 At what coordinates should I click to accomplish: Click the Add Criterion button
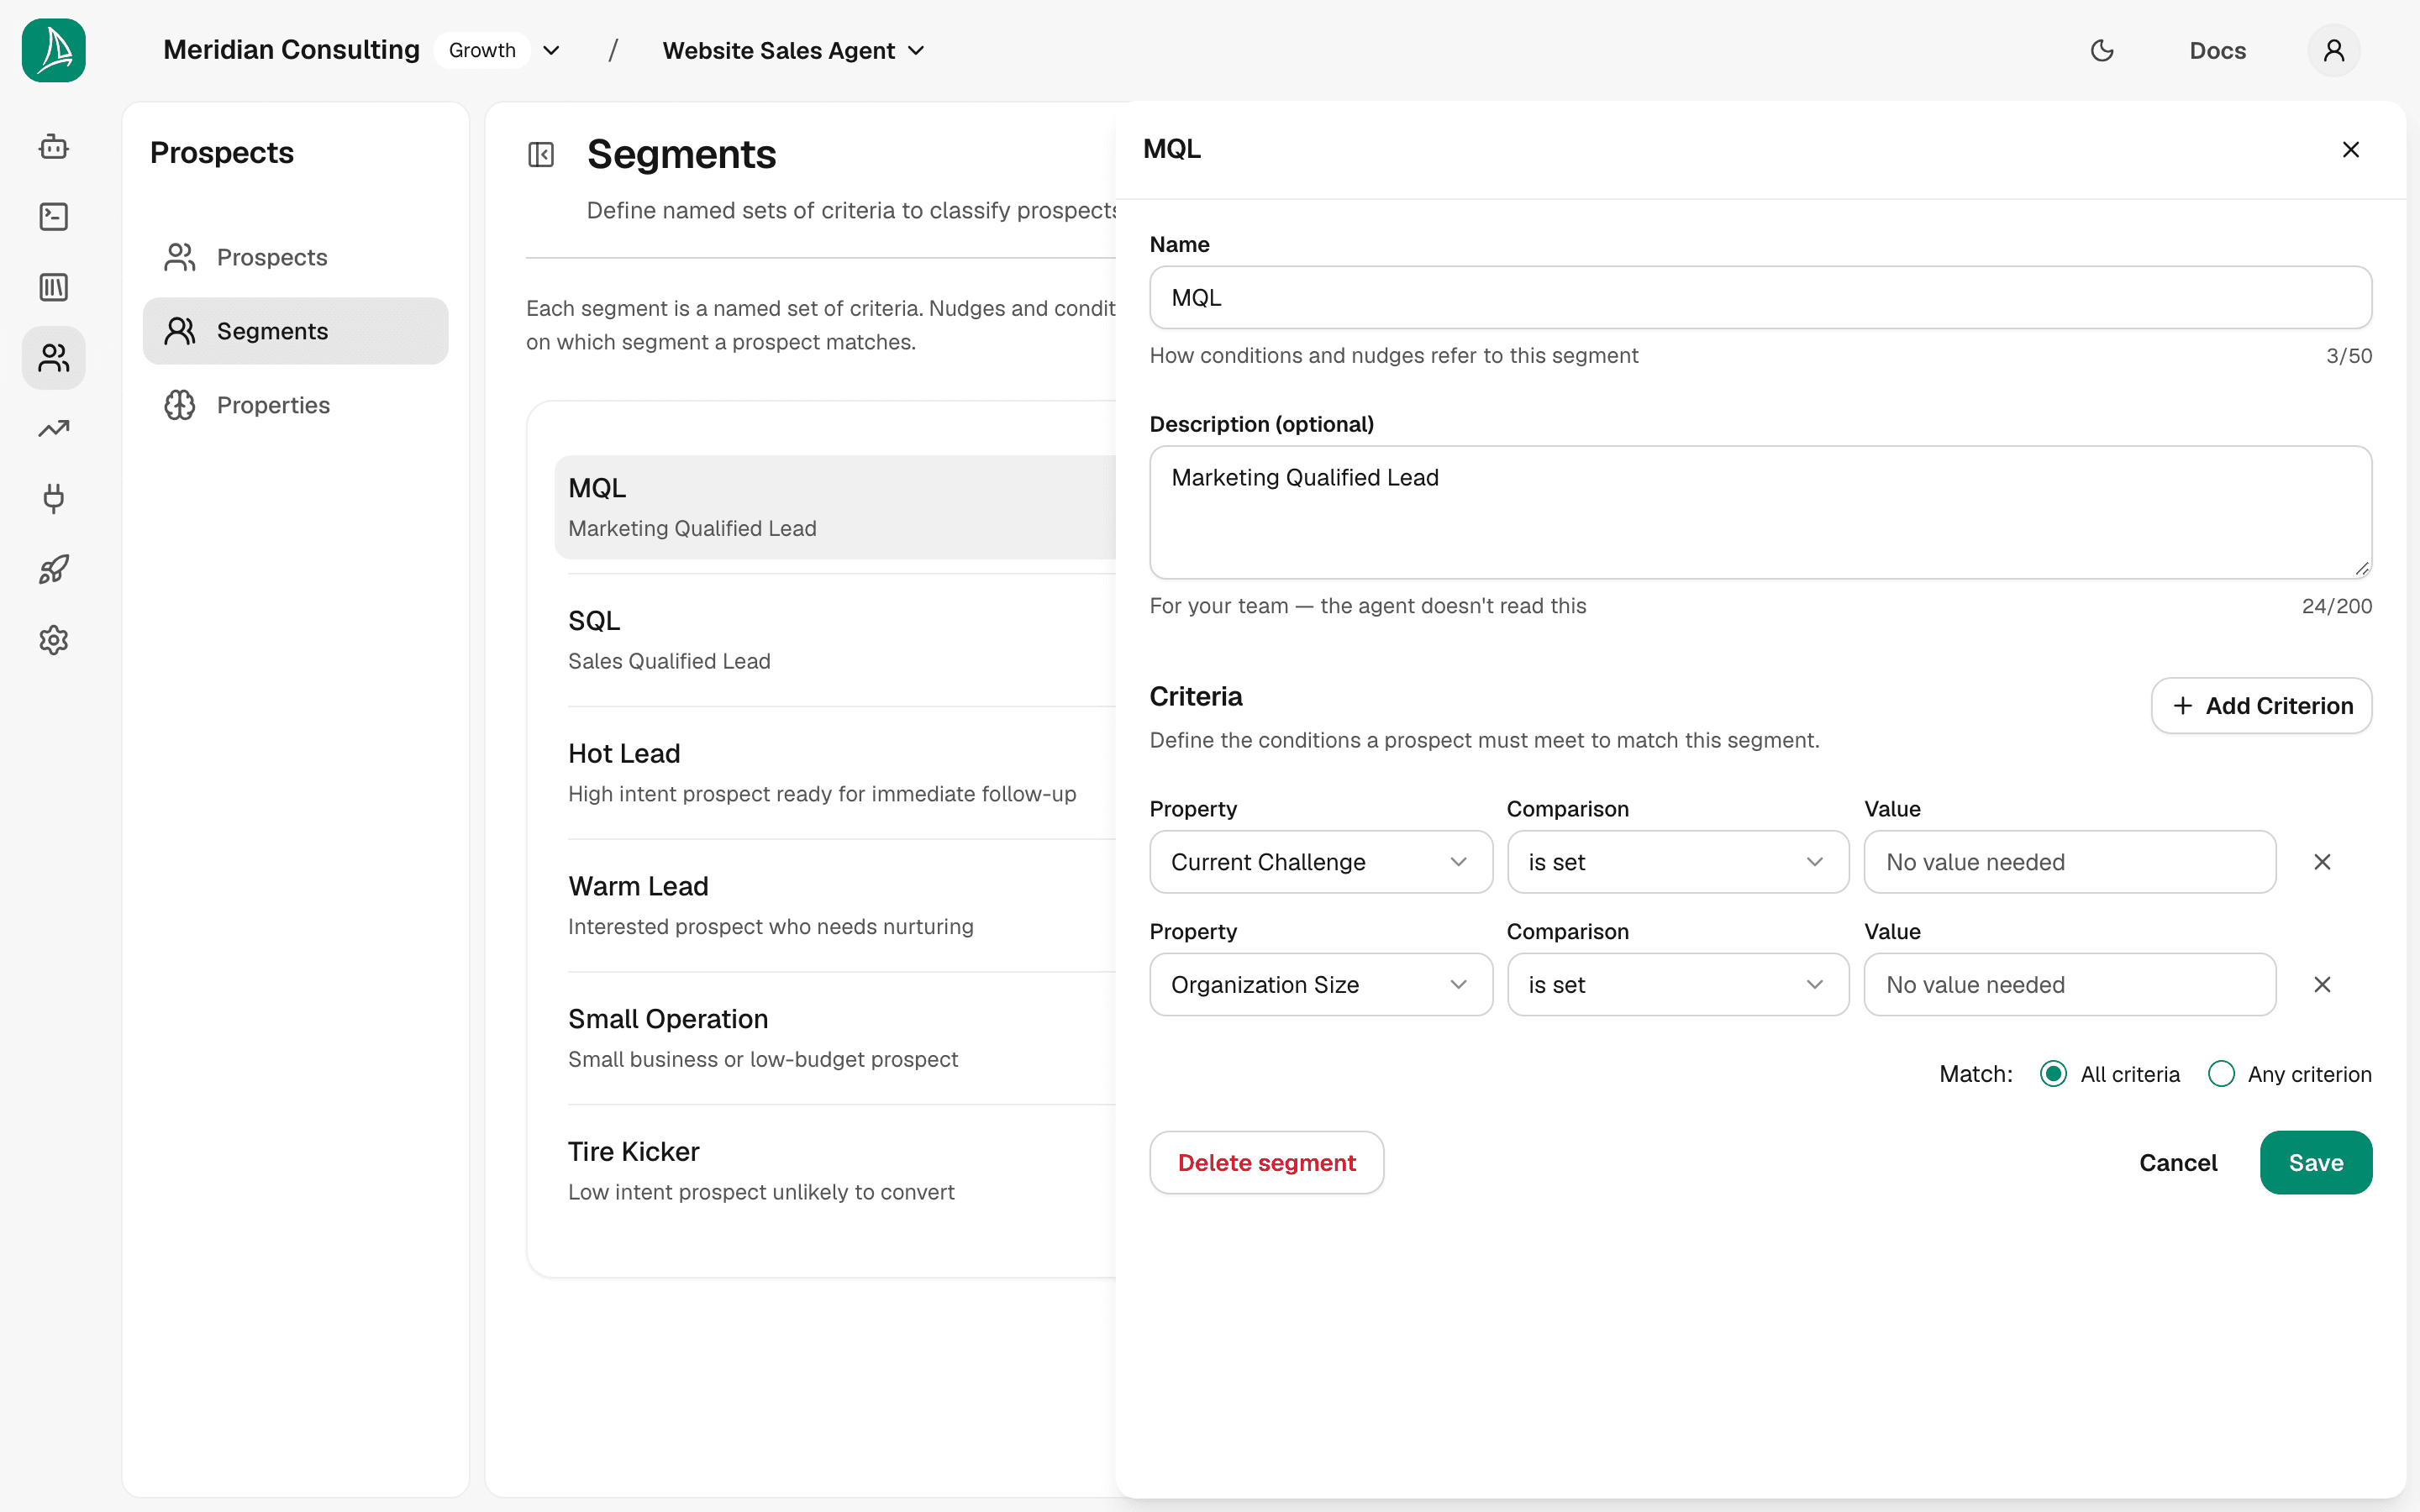(2261, 706)
